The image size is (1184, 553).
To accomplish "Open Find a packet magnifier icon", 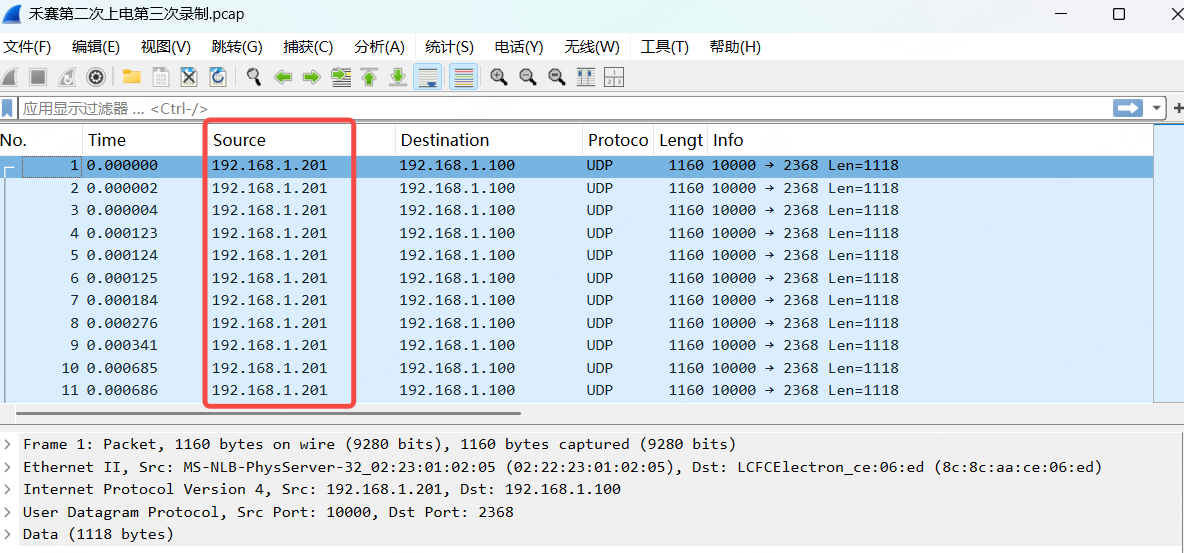I will (x=254, y=77).
